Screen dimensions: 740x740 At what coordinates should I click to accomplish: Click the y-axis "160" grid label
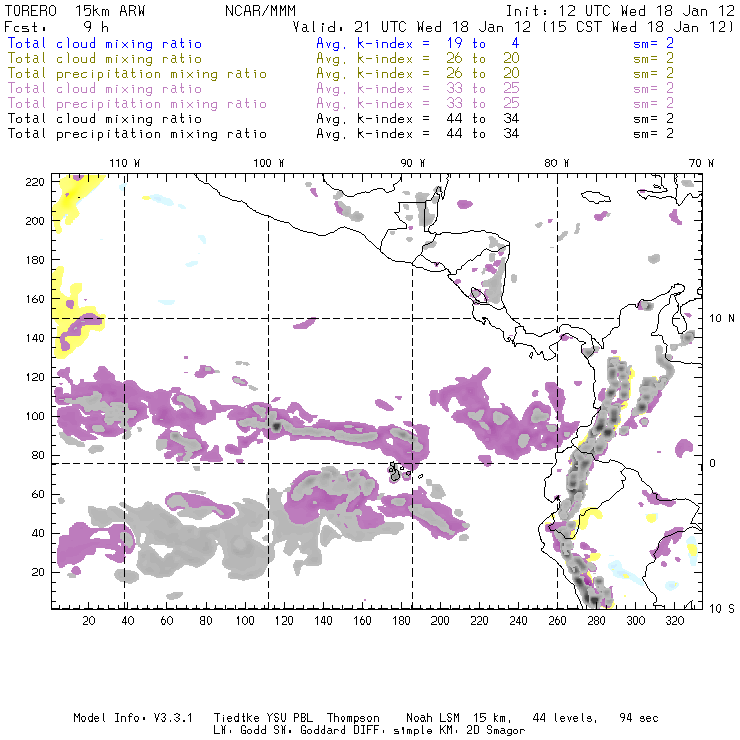(x=35, y=299)
